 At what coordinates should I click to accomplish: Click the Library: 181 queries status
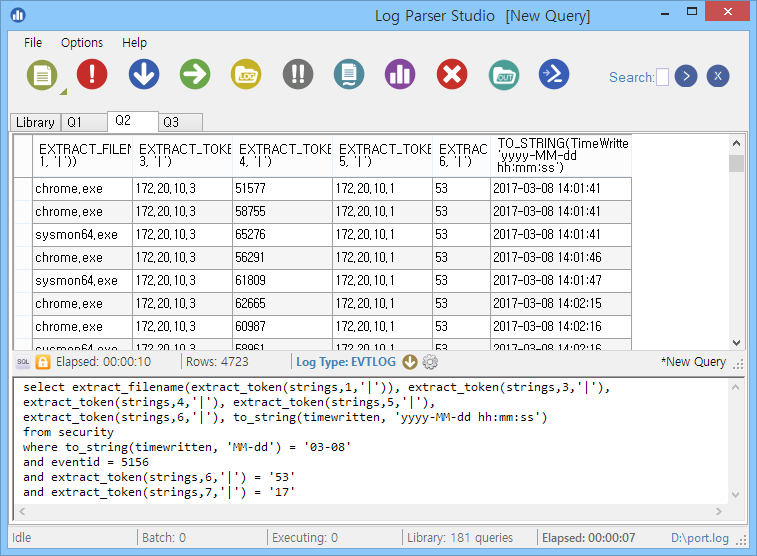[x=460, y=538]
